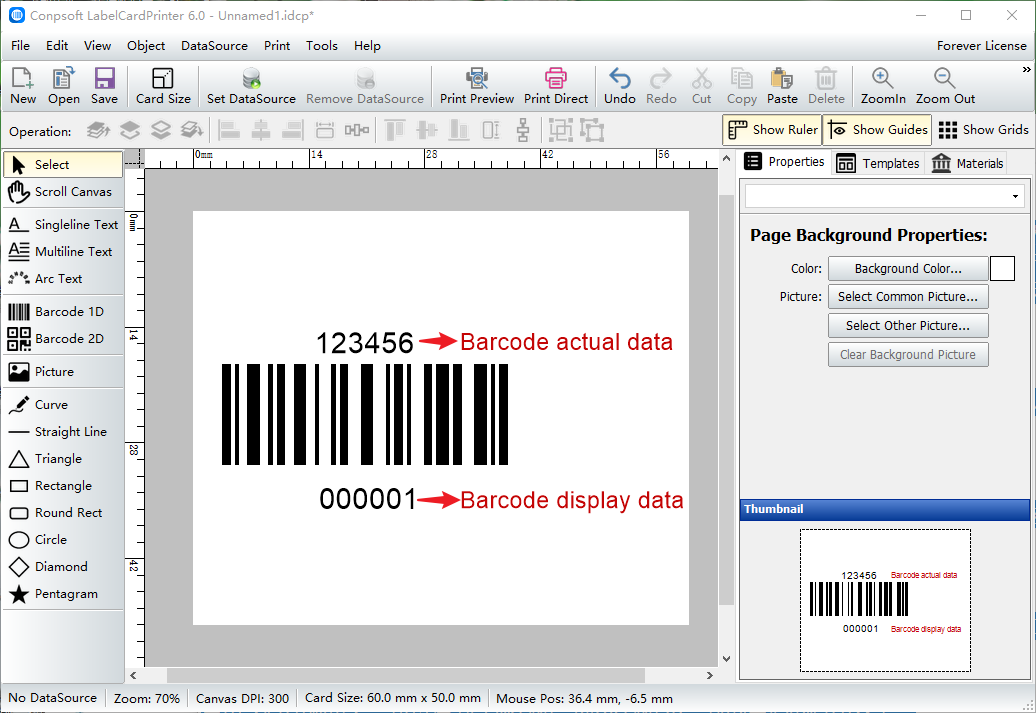Paste from clipboard
1036x713 pixels.
point(782,86)
